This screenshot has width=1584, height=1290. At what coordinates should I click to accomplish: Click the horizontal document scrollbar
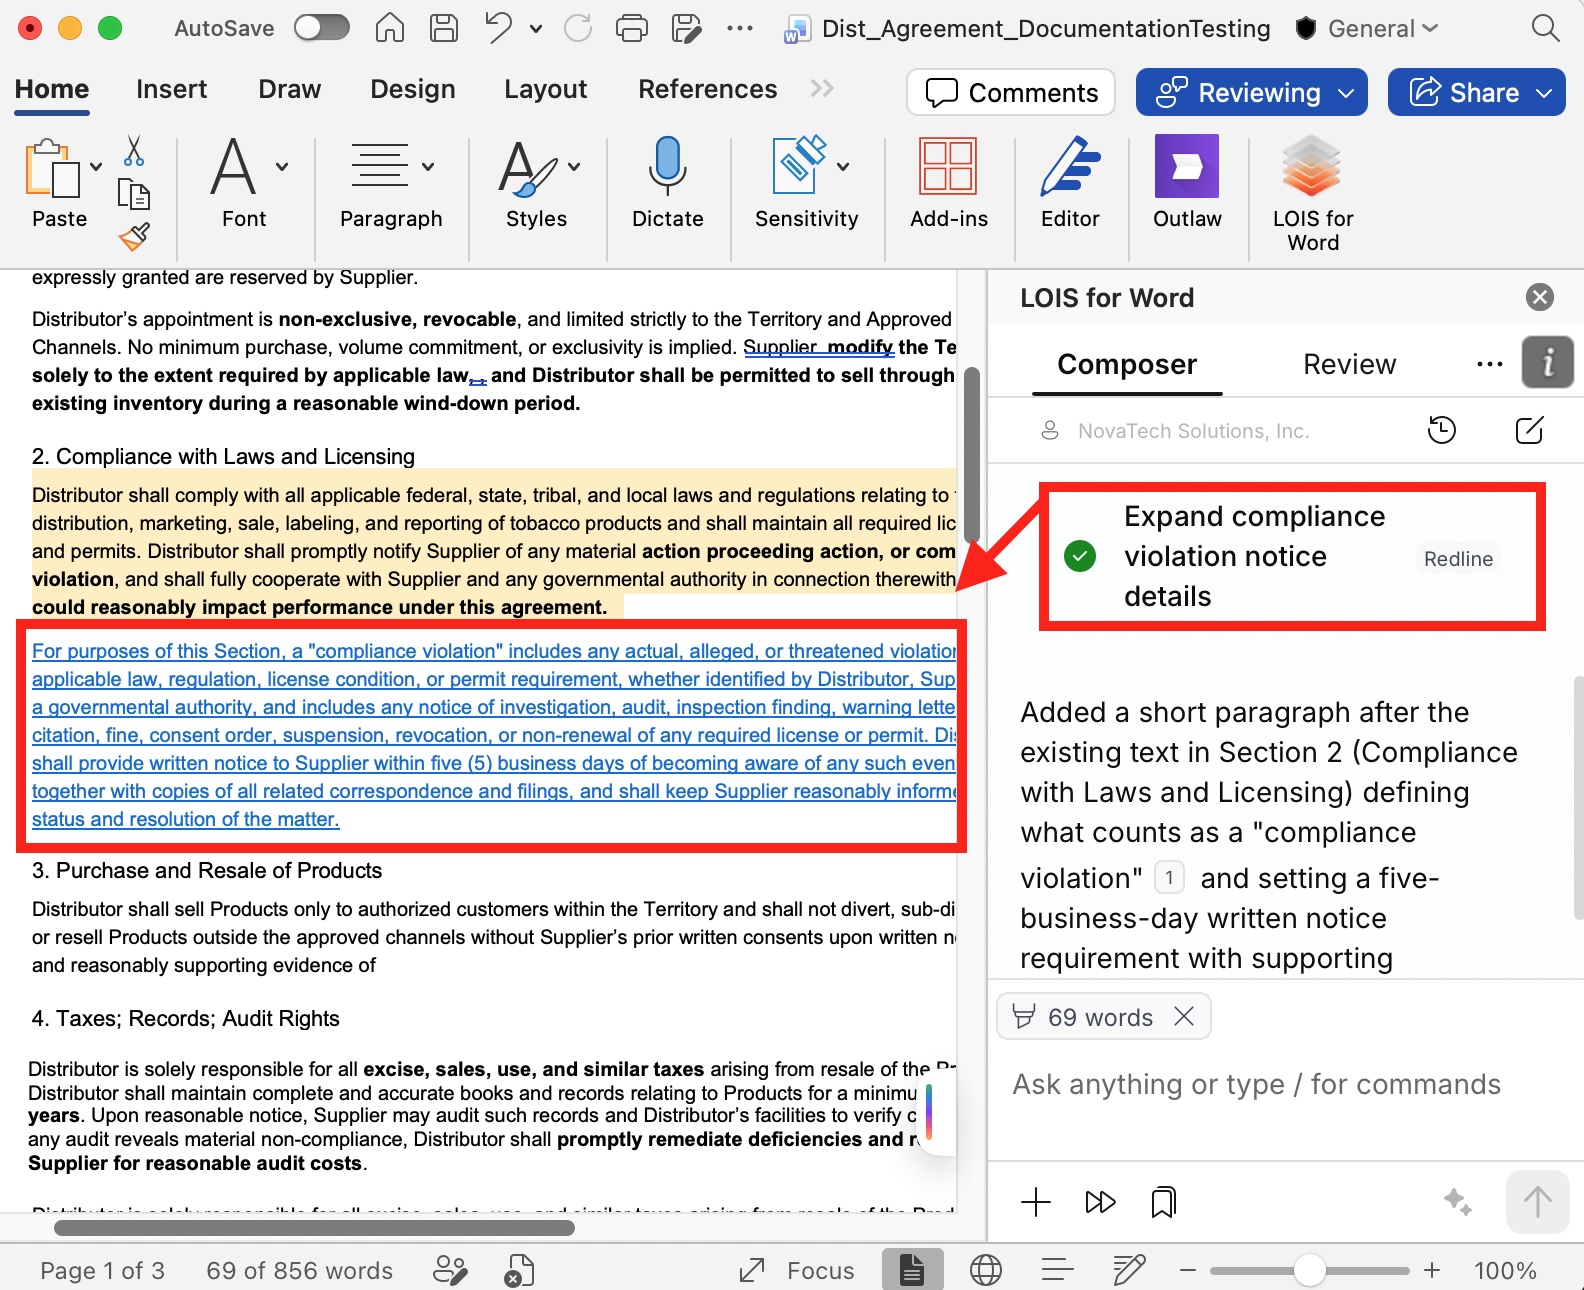coord(314,1227)
